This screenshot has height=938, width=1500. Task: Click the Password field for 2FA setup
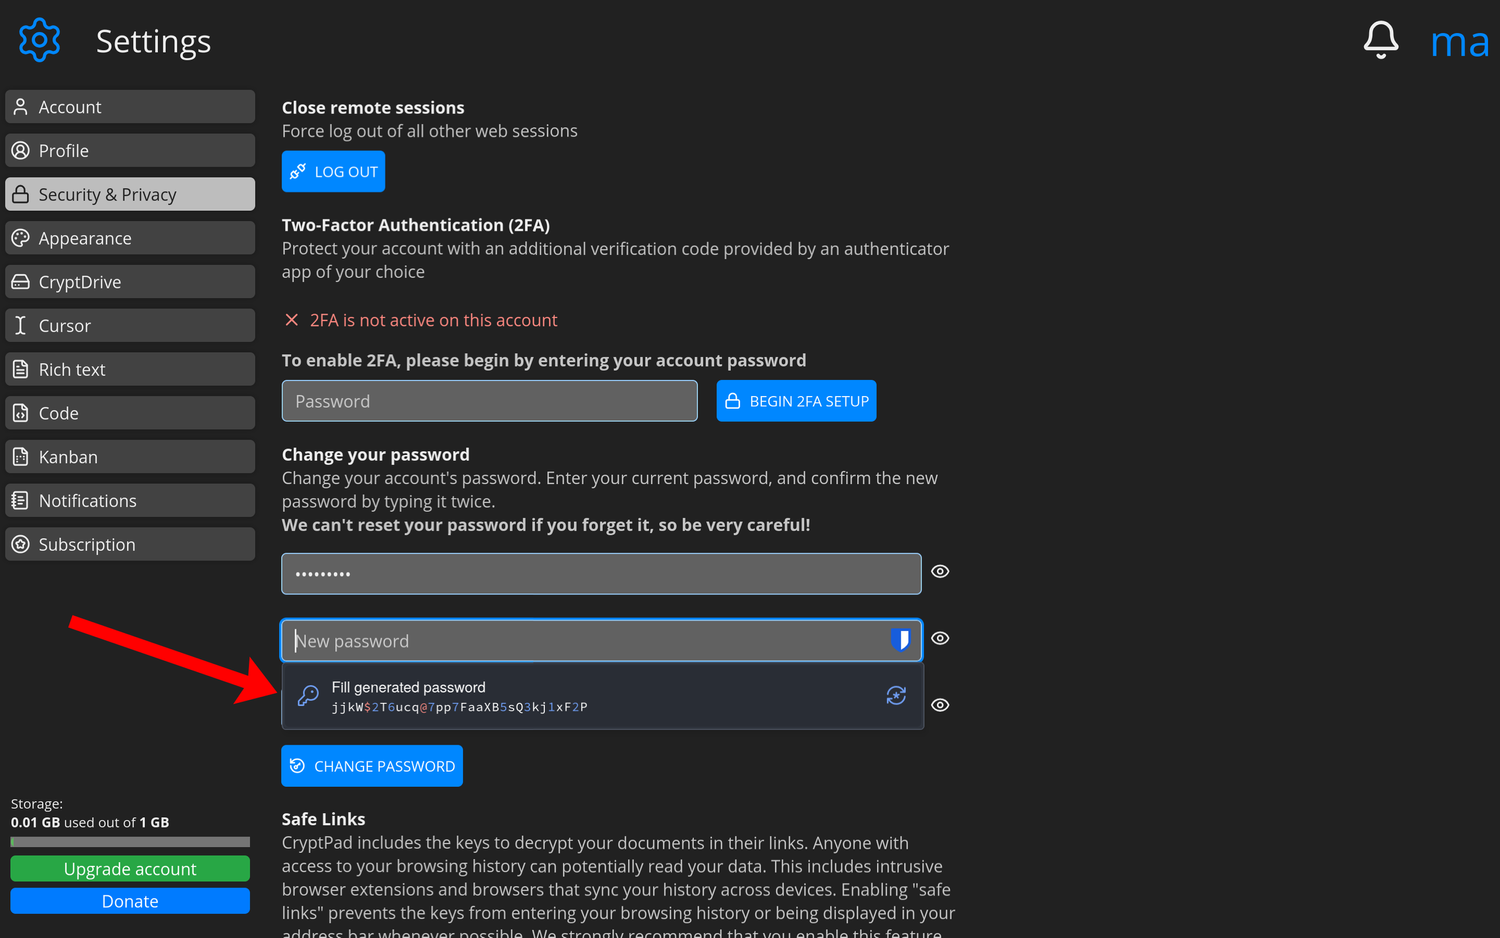489,400
